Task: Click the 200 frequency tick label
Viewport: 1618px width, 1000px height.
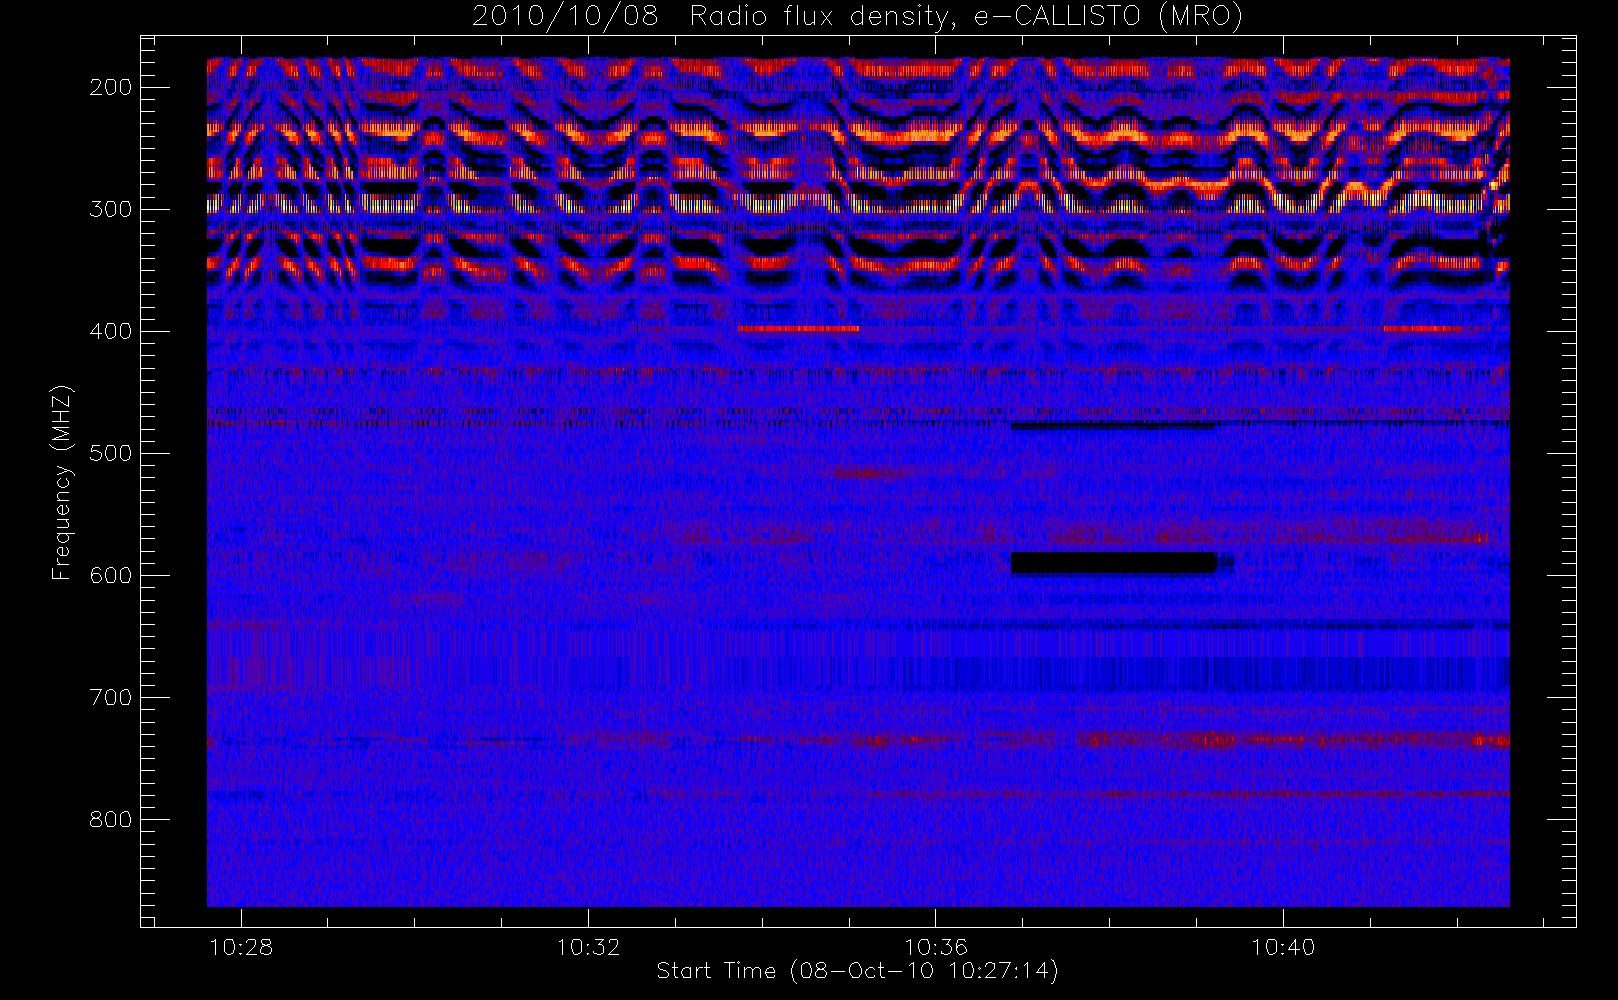Action: pos(110,87)
